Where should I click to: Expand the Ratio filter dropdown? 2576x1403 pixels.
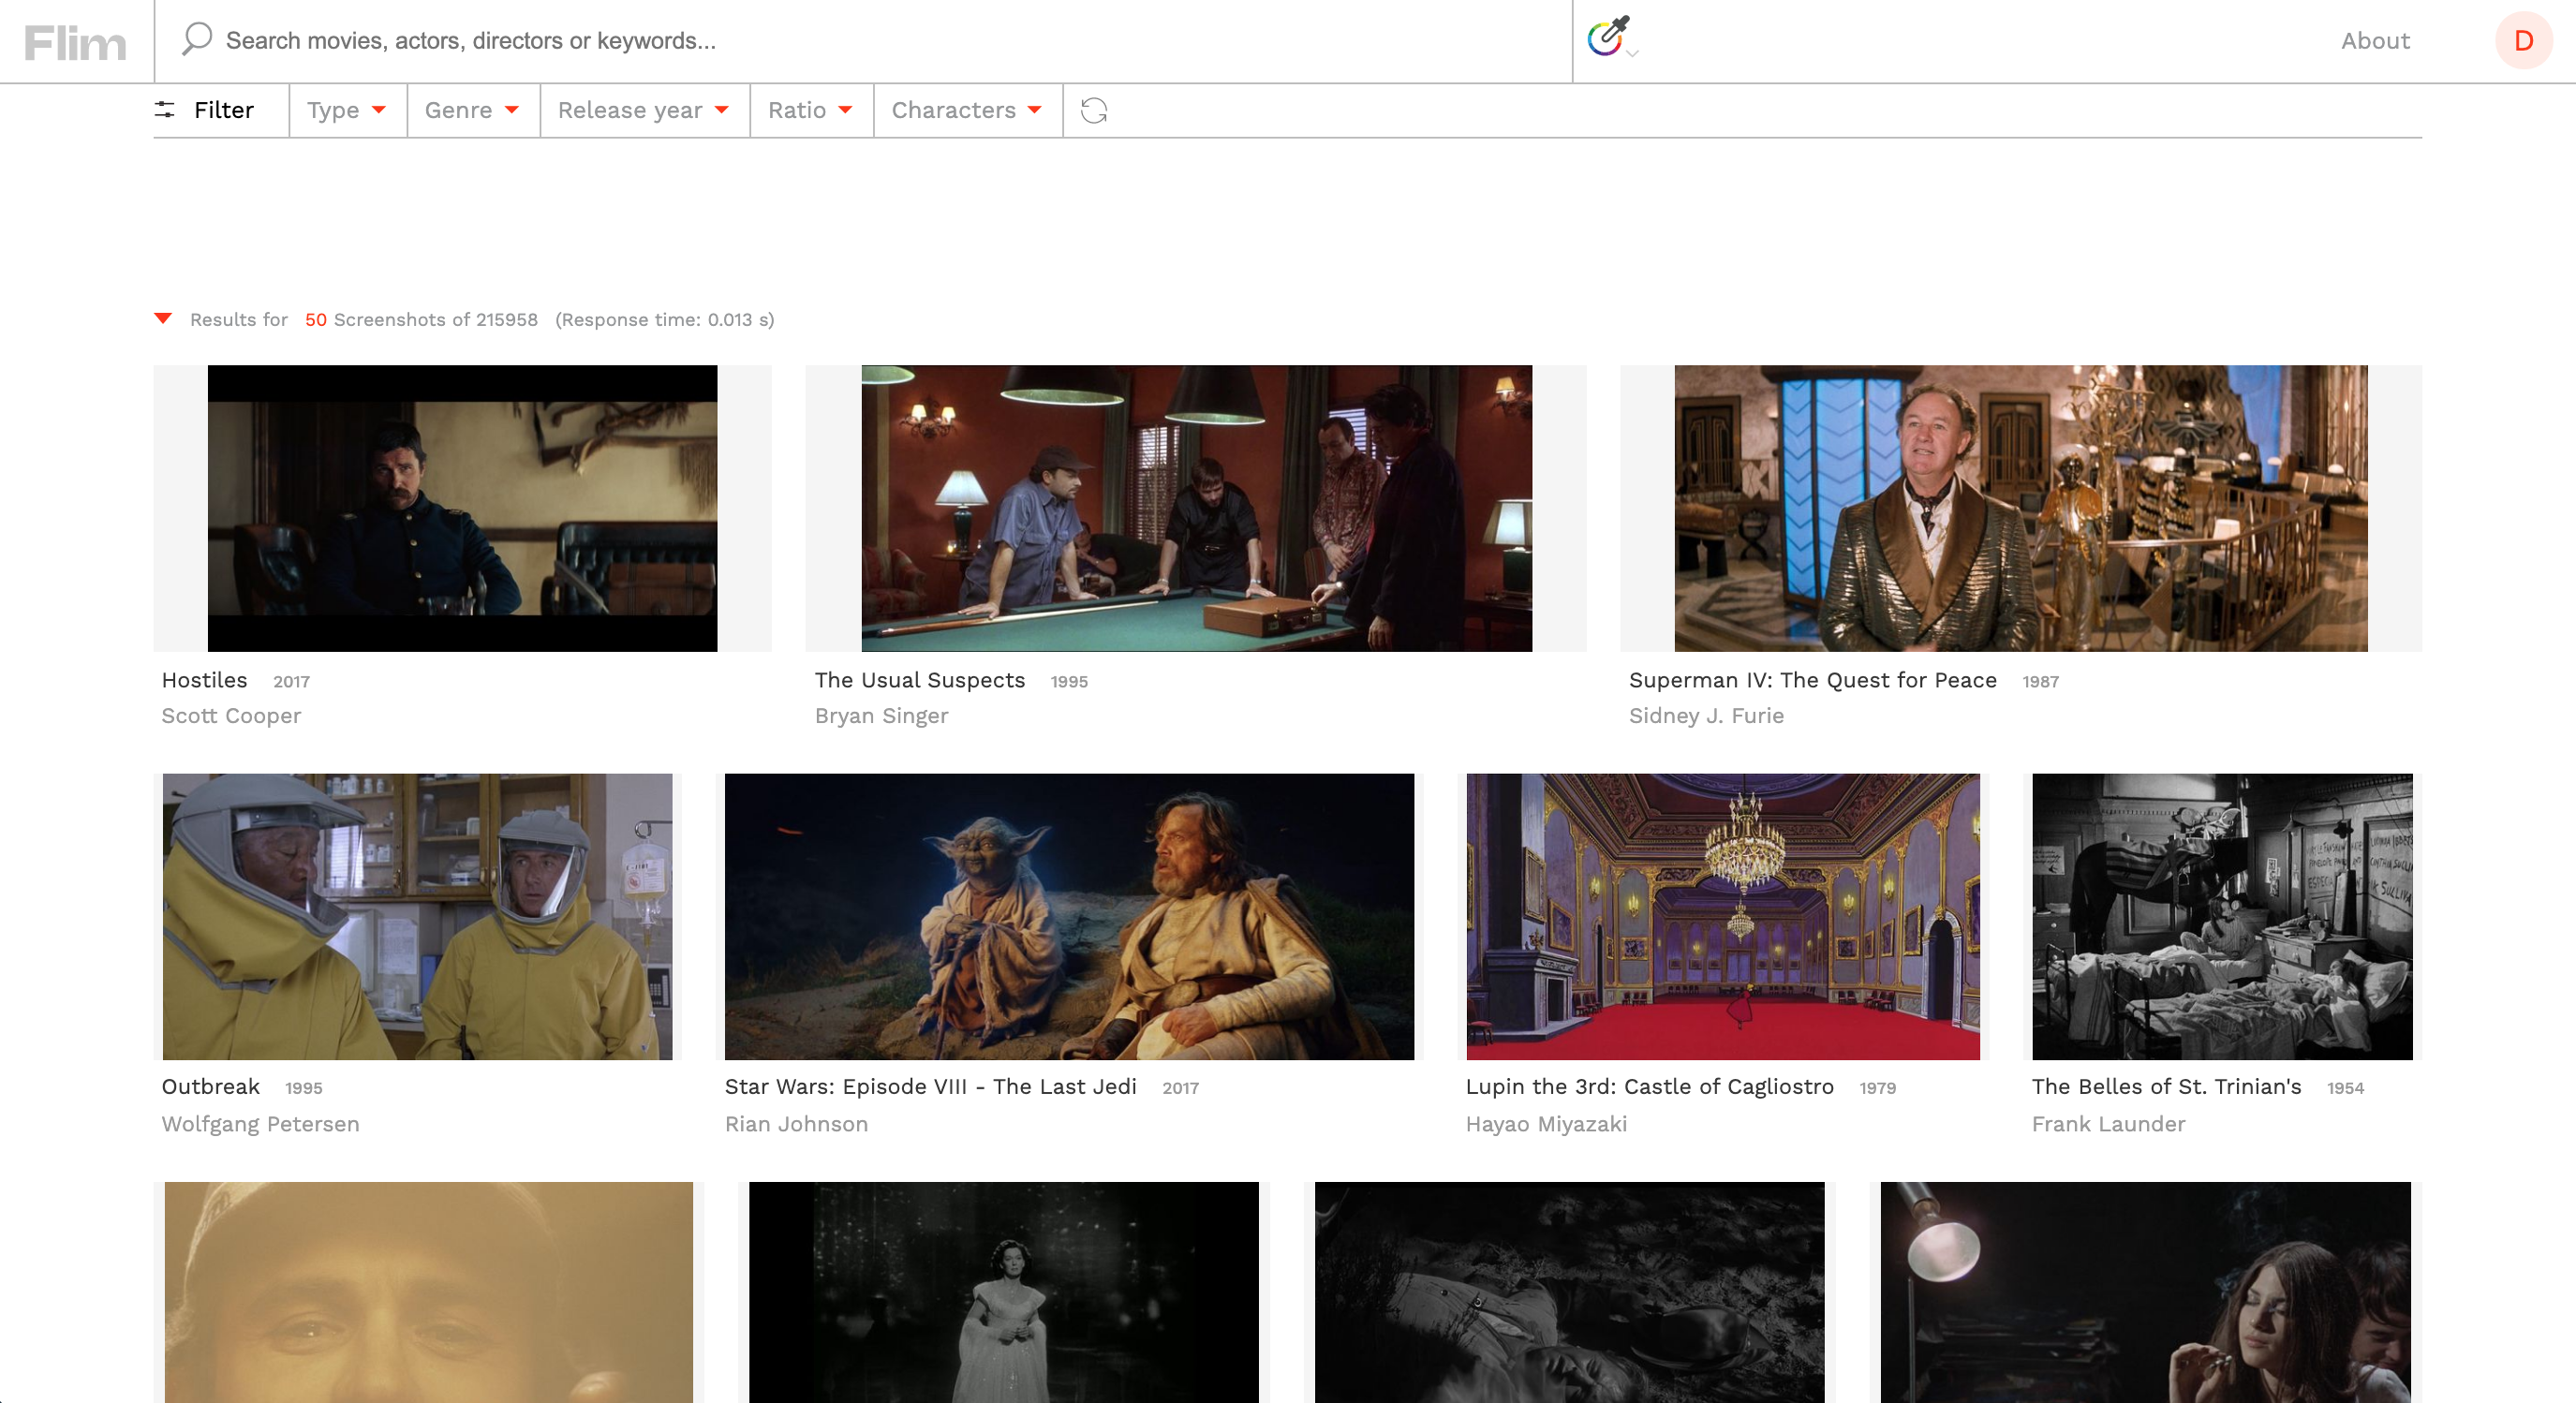click(x=810, y=110)
